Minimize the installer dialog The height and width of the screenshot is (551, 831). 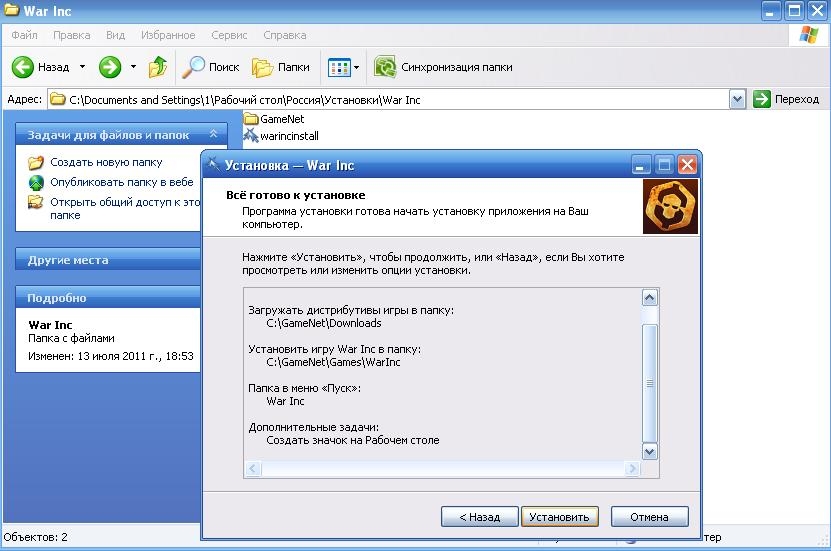640,165
